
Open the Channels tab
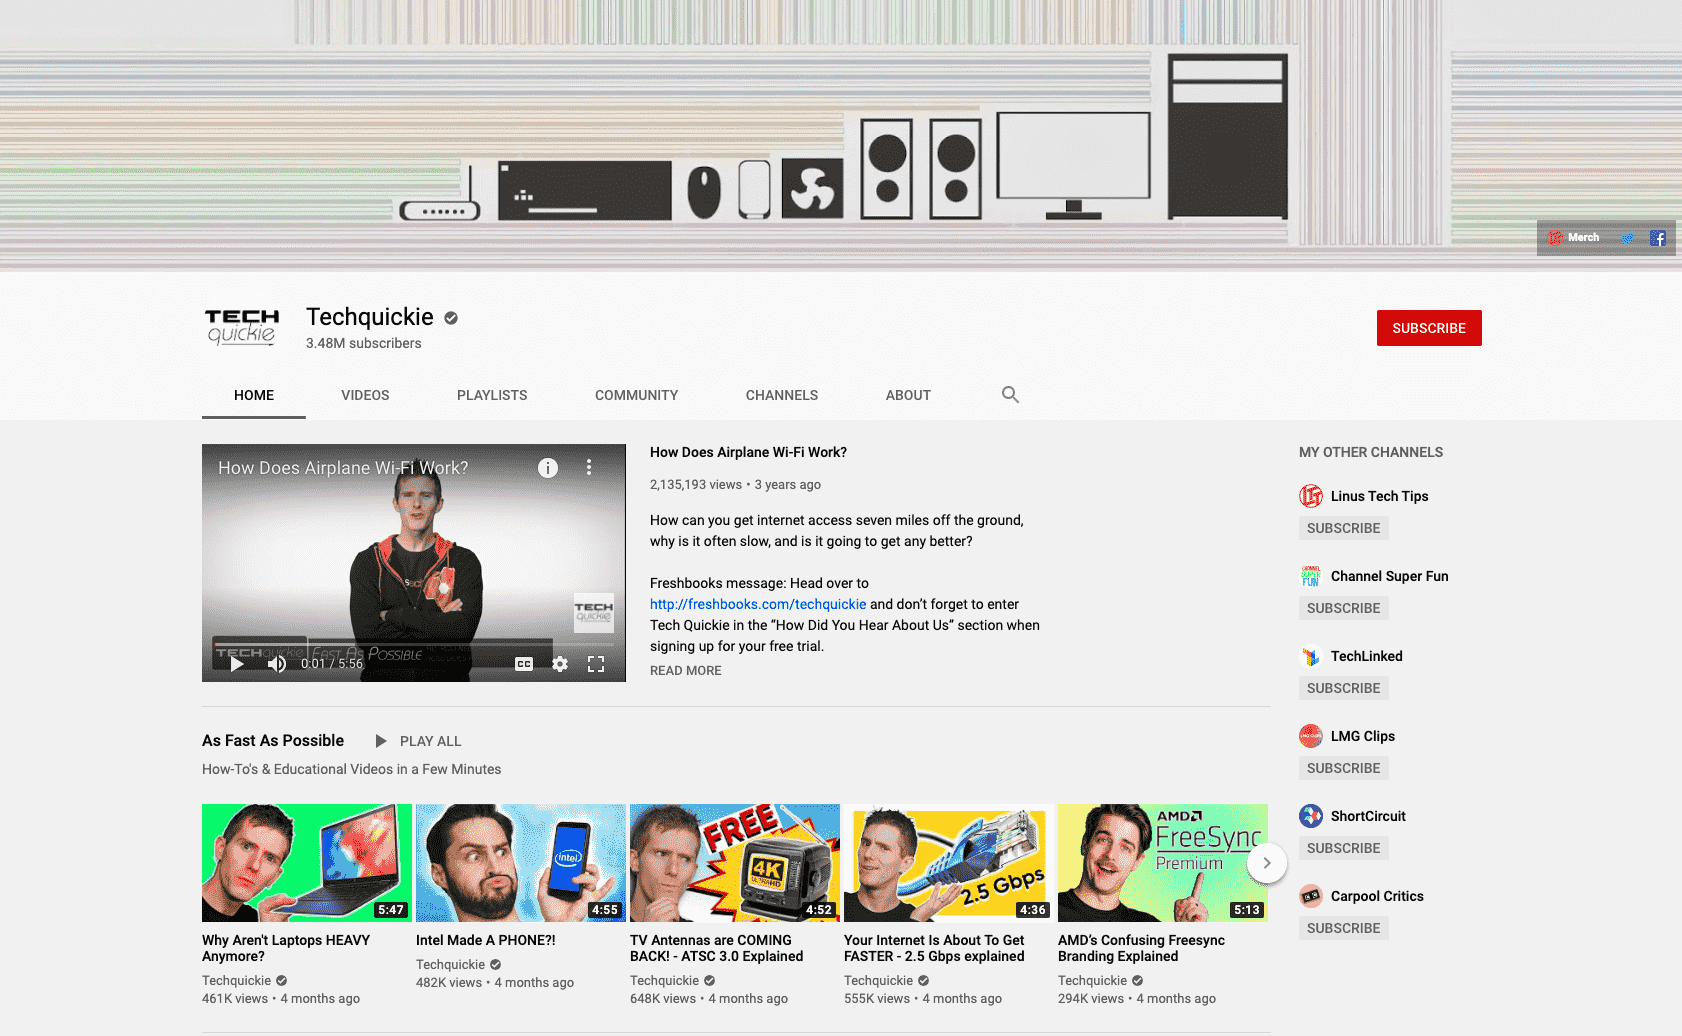782,395
